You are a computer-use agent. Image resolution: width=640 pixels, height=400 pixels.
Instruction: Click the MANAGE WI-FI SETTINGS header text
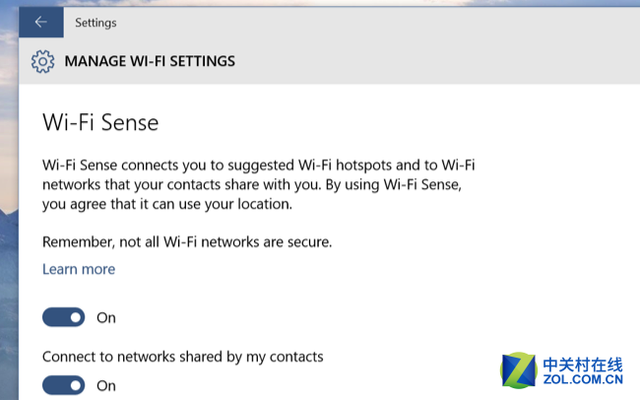coord(150,62)
